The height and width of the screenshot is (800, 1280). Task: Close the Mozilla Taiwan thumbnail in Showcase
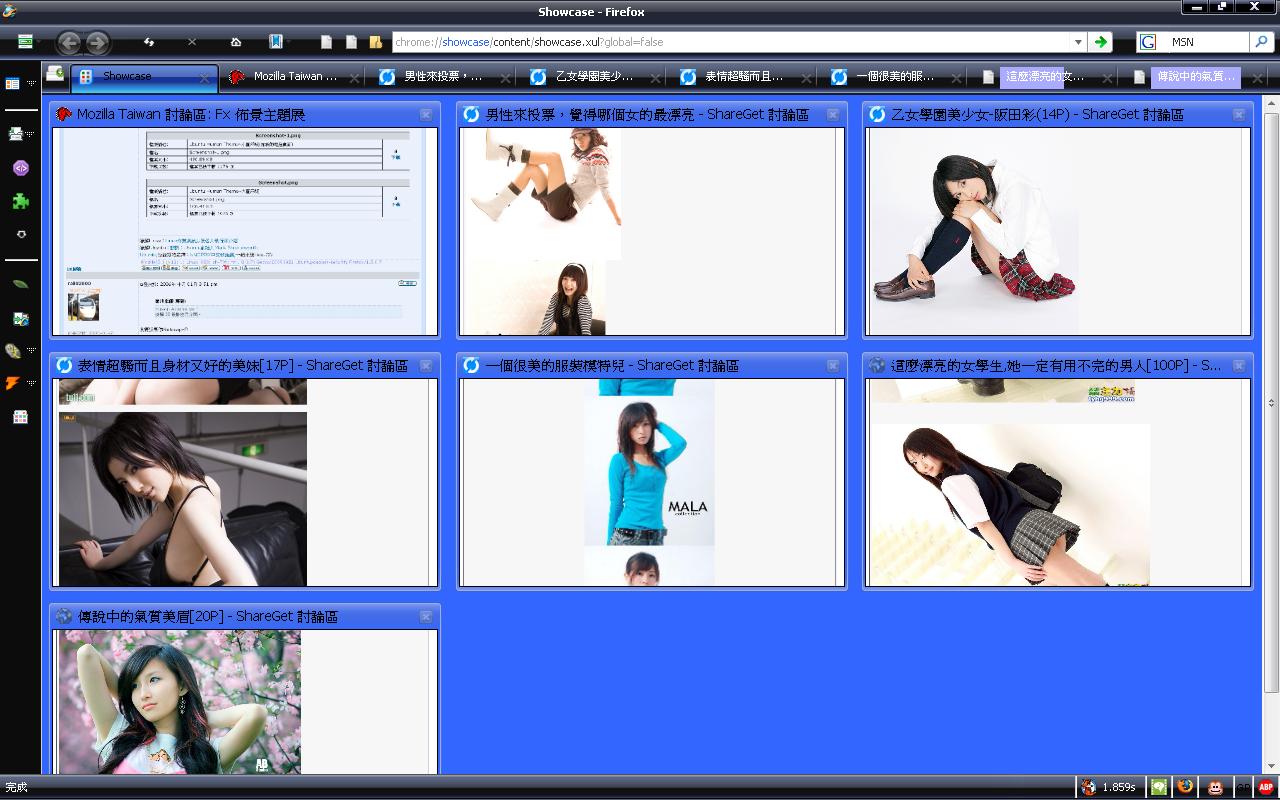(426, 115)
